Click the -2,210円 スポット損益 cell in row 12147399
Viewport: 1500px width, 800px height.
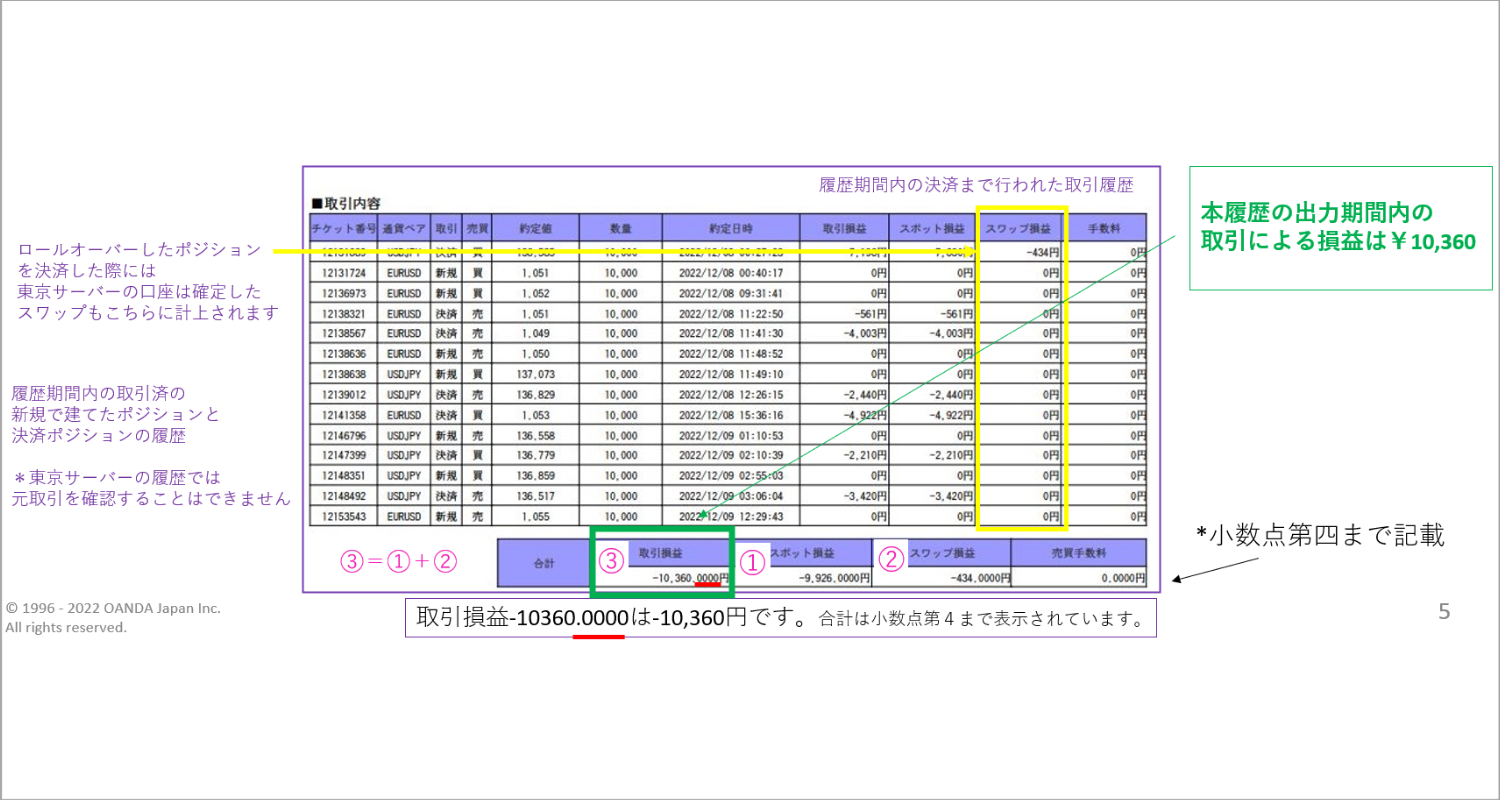pyautogui.click(x=932, y=455)
